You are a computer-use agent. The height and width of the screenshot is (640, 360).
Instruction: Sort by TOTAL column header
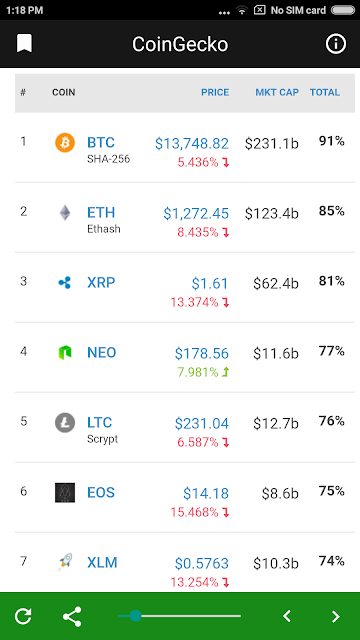pos(325,92)
